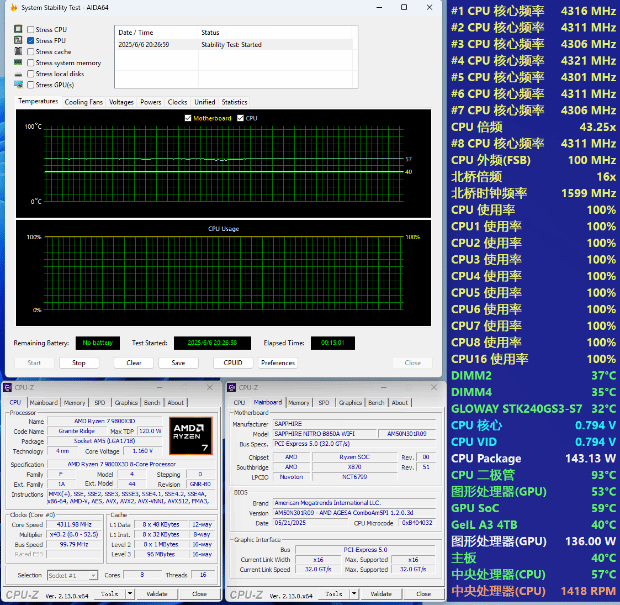The width and height of the screenshot is (620, 605).
Task: Click the Elapsed Time value 00:15:01
Action: pos(333,343)
